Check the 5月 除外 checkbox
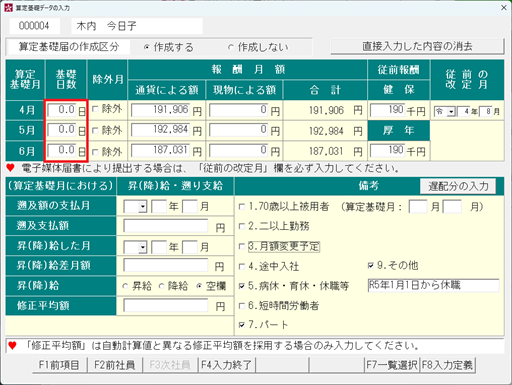 click(95, 130)
